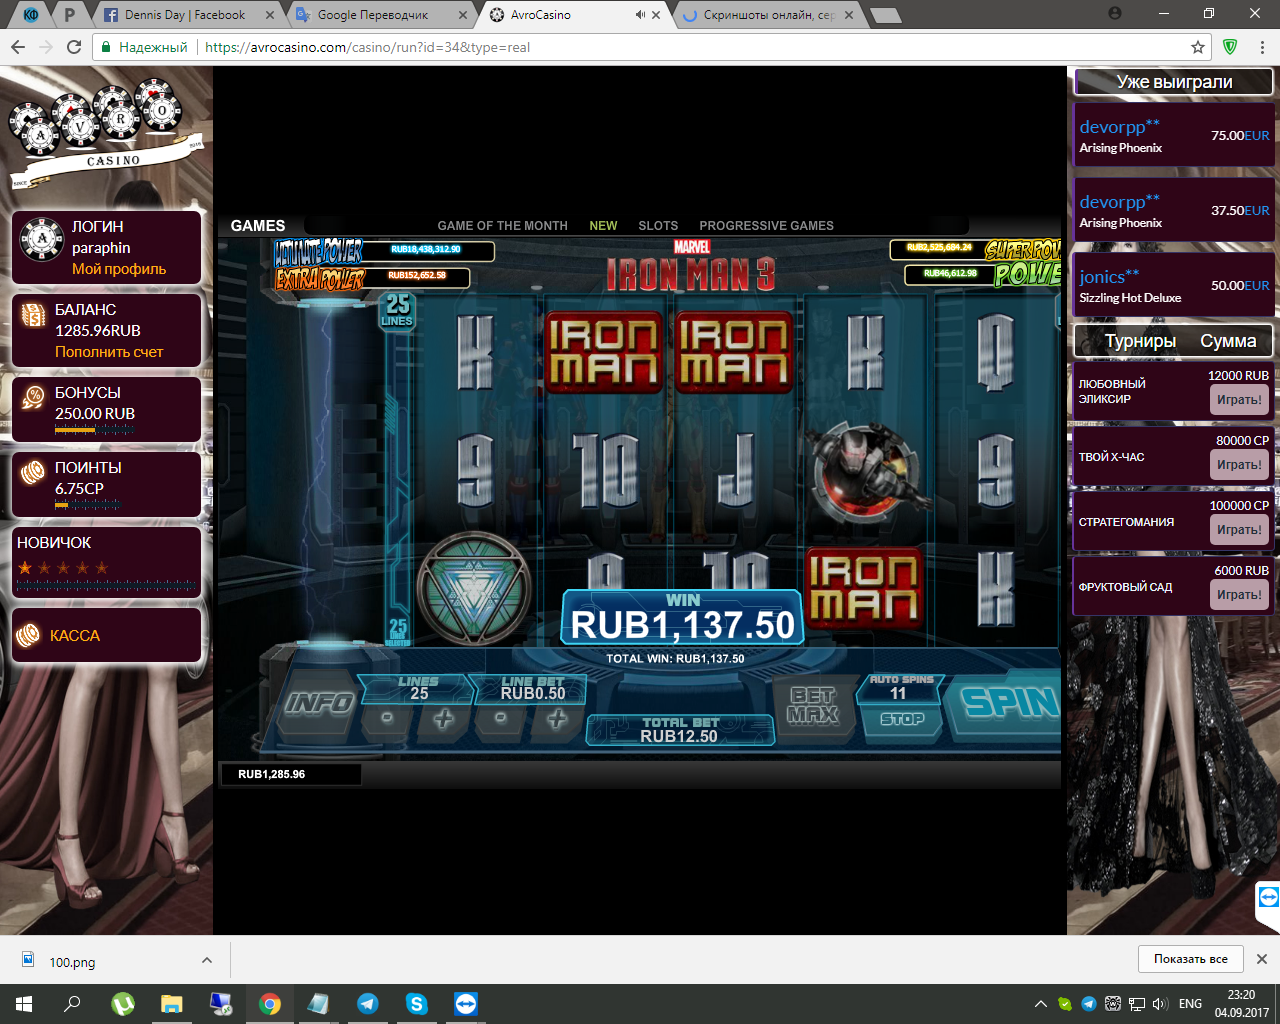Open the Мой профиль link

pyautogui.click(x=119, y=269)
